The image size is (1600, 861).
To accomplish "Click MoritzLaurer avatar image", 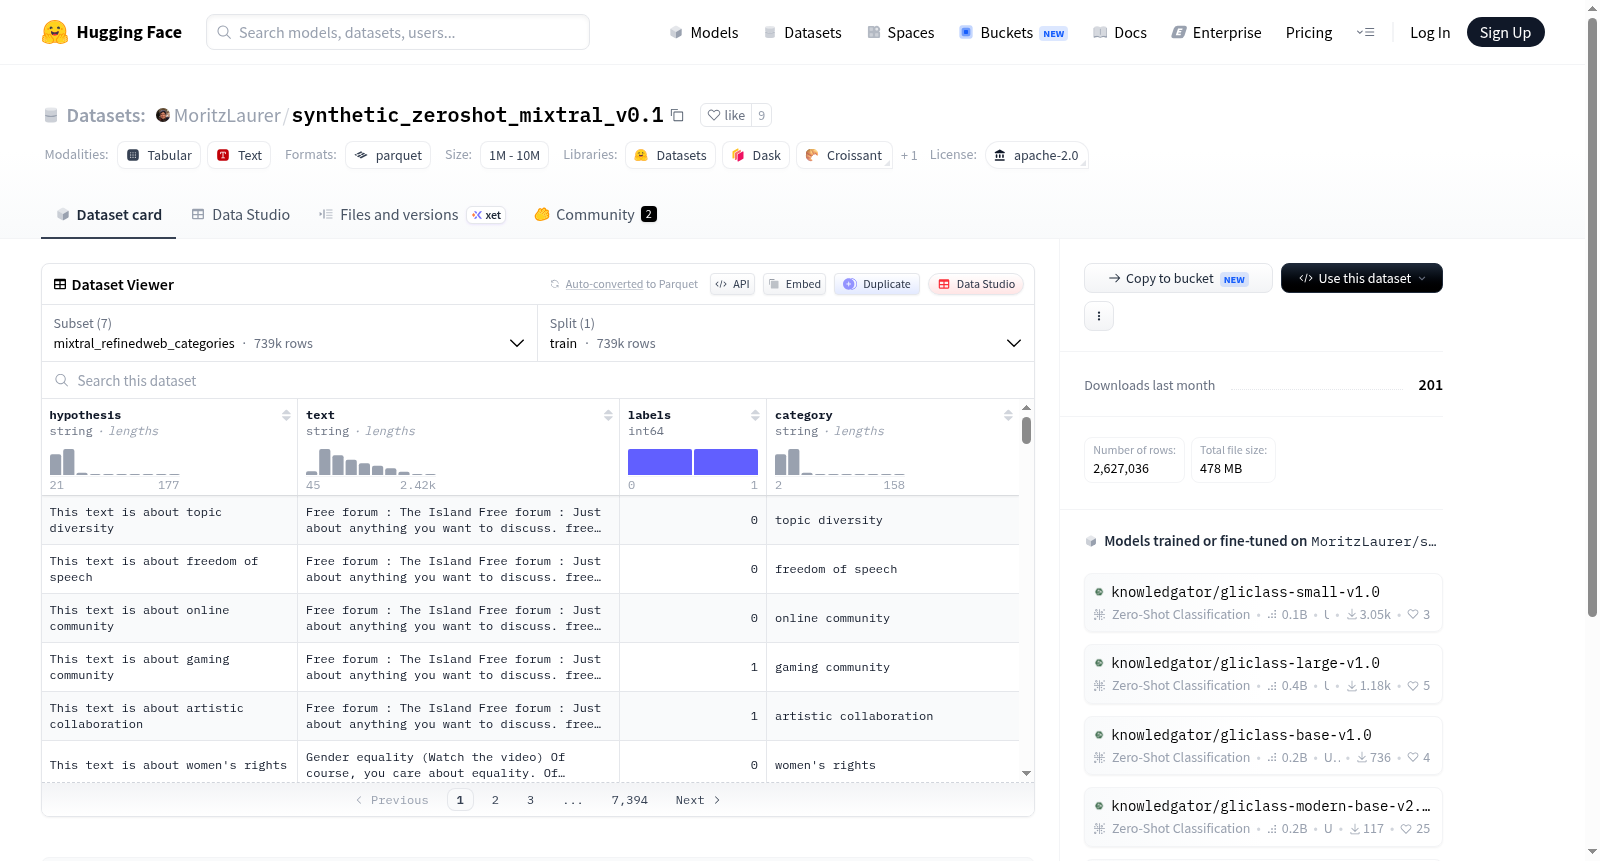I will click(163, 115).
